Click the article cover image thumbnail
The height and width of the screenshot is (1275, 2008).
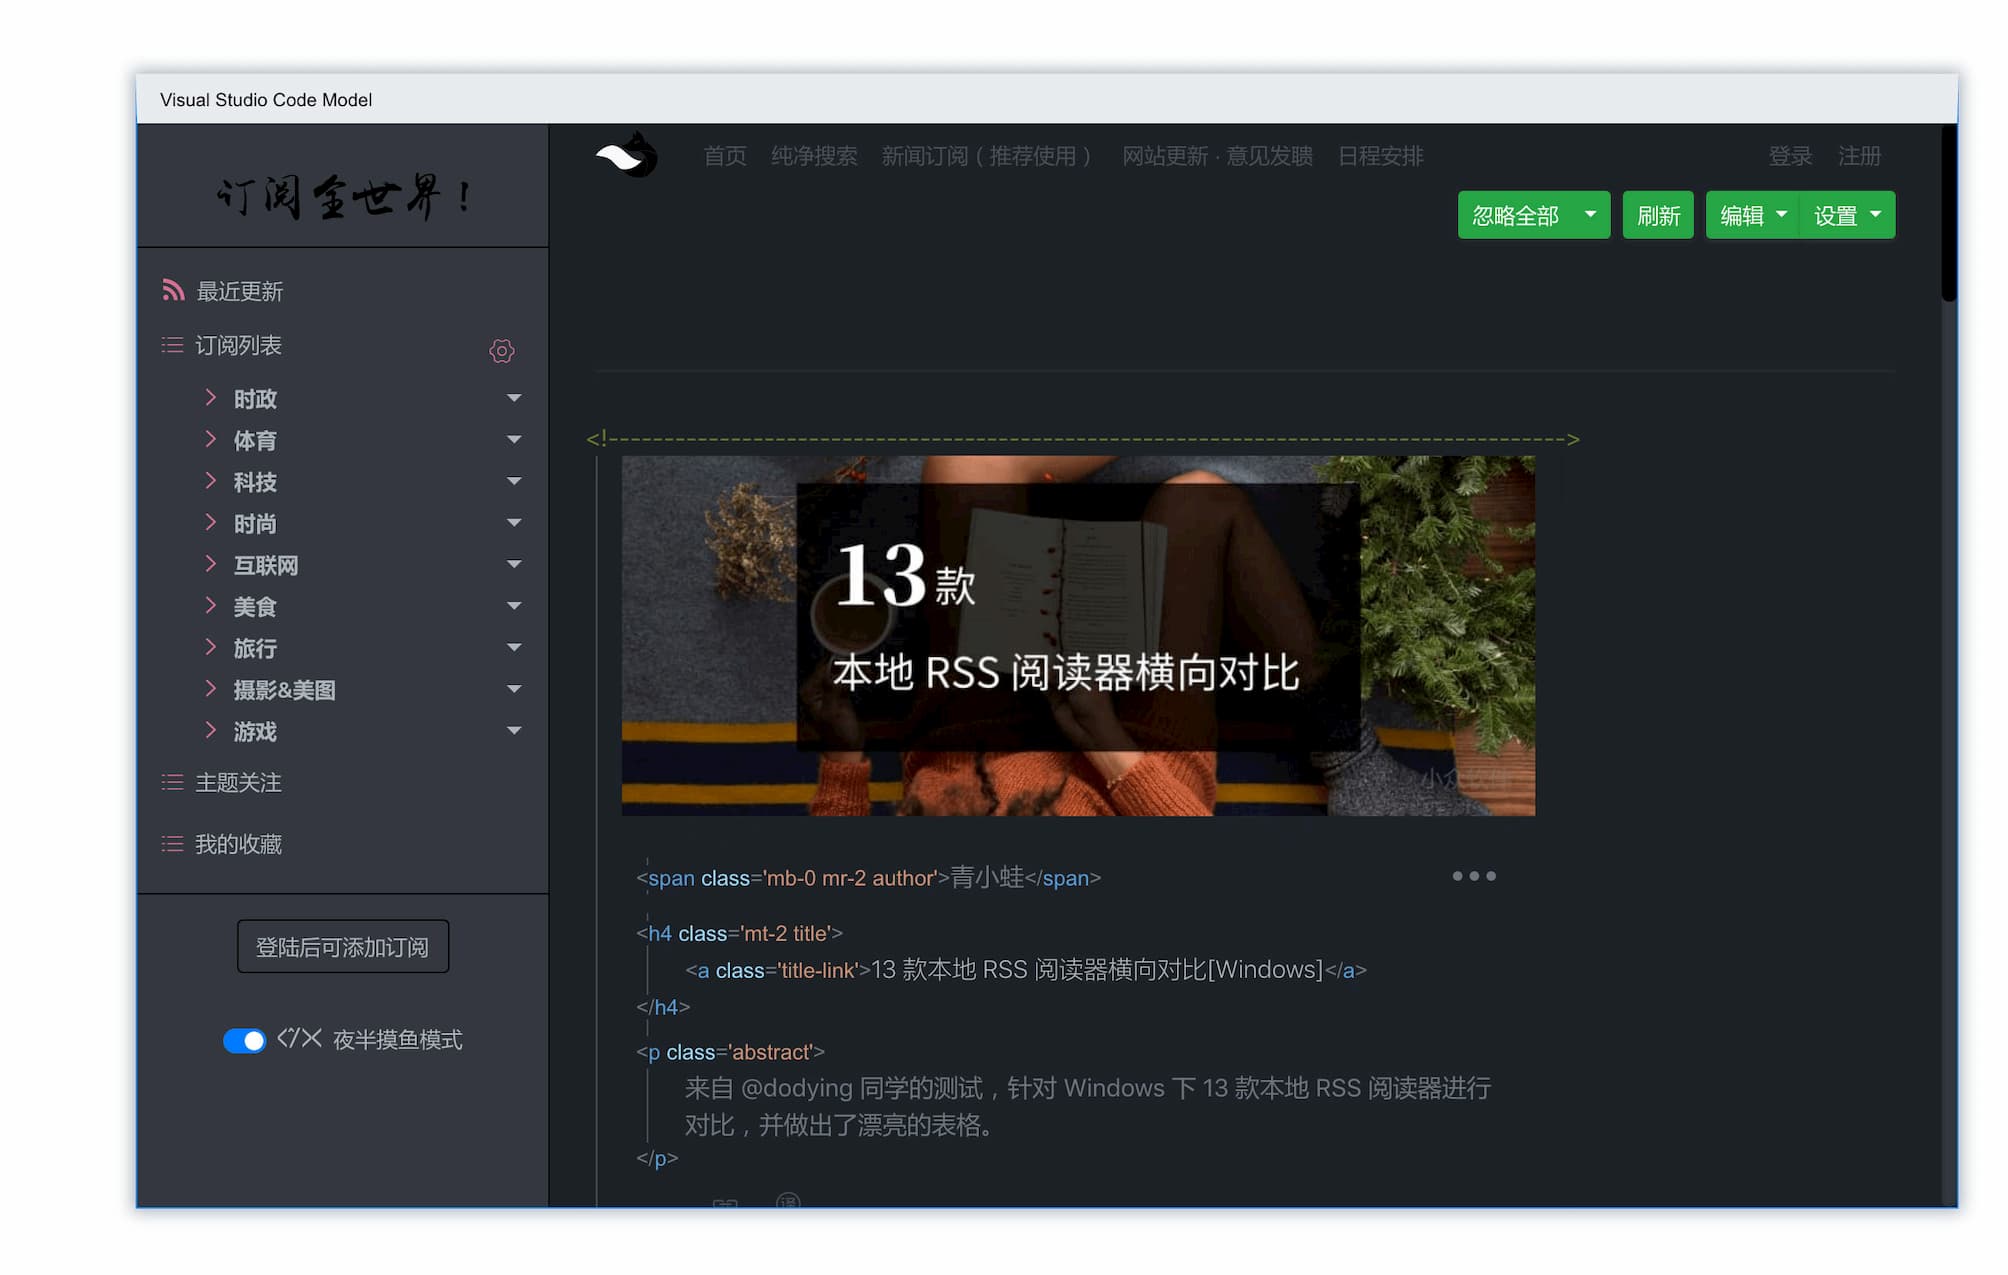(x=1078, y=636)
